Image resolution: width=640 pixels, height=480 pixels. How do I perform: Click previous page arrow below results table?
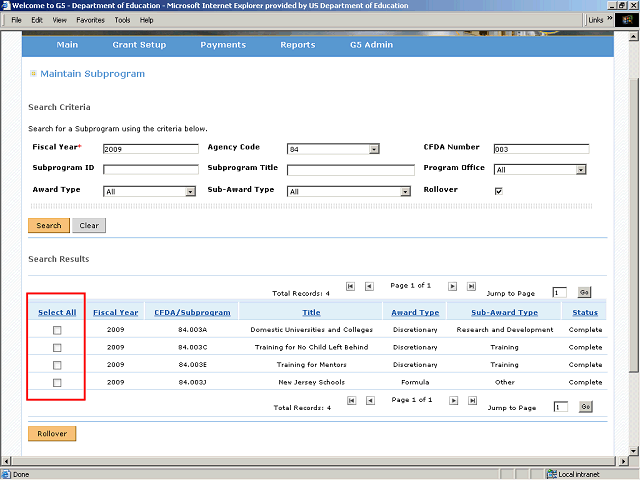(x=369, y=401)
